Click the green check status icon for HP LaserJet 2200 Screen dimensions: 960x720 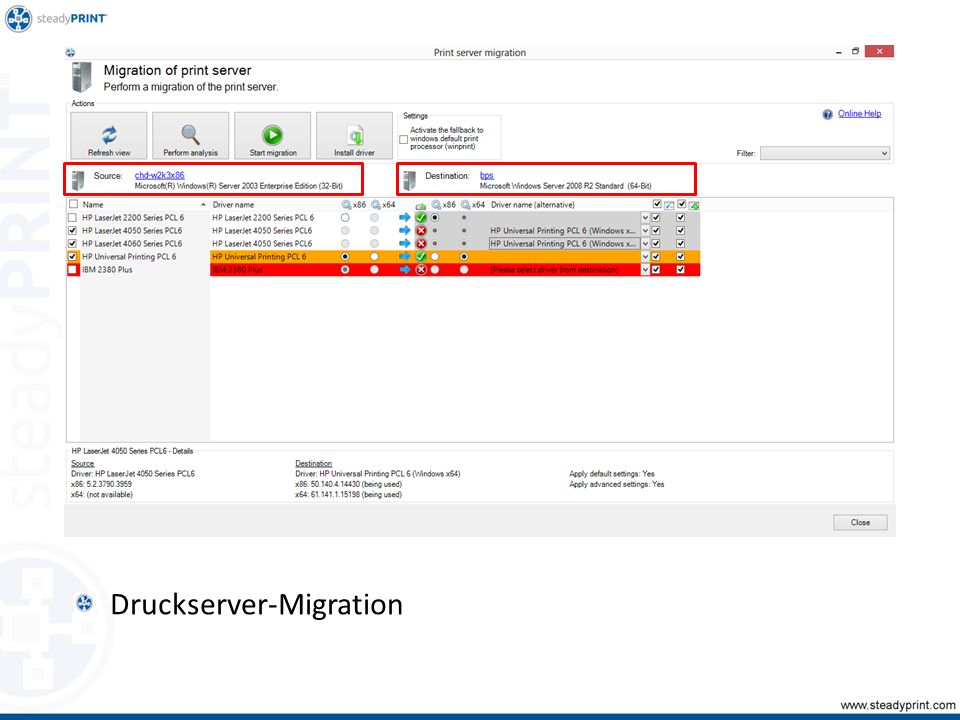(421, 217)
